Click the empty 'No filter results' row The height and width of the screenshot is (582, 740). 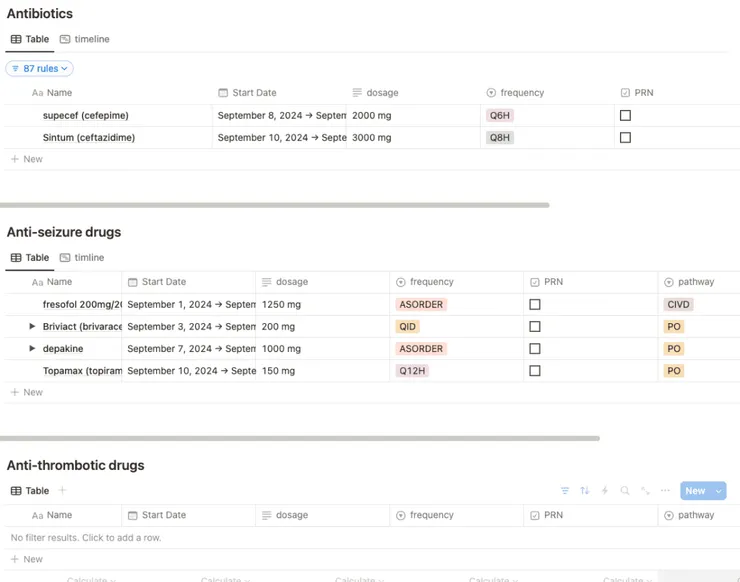click(x=86, y=538)
